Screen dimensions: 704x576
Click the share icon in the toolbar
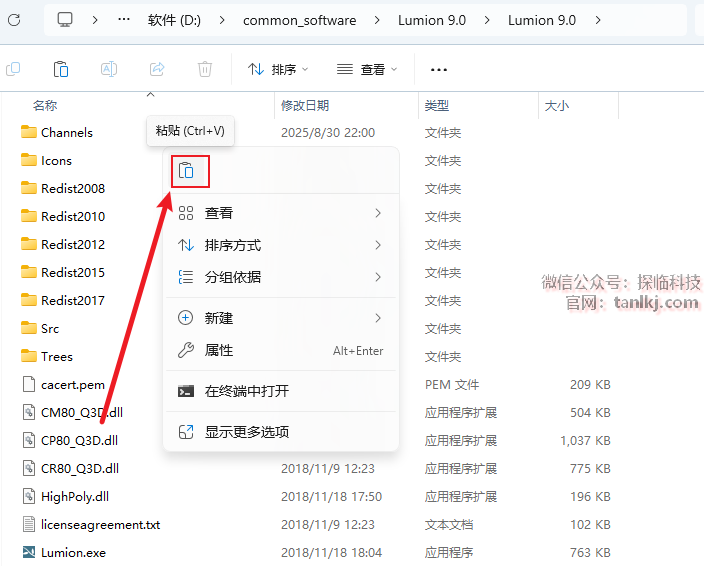coord(157,69)
